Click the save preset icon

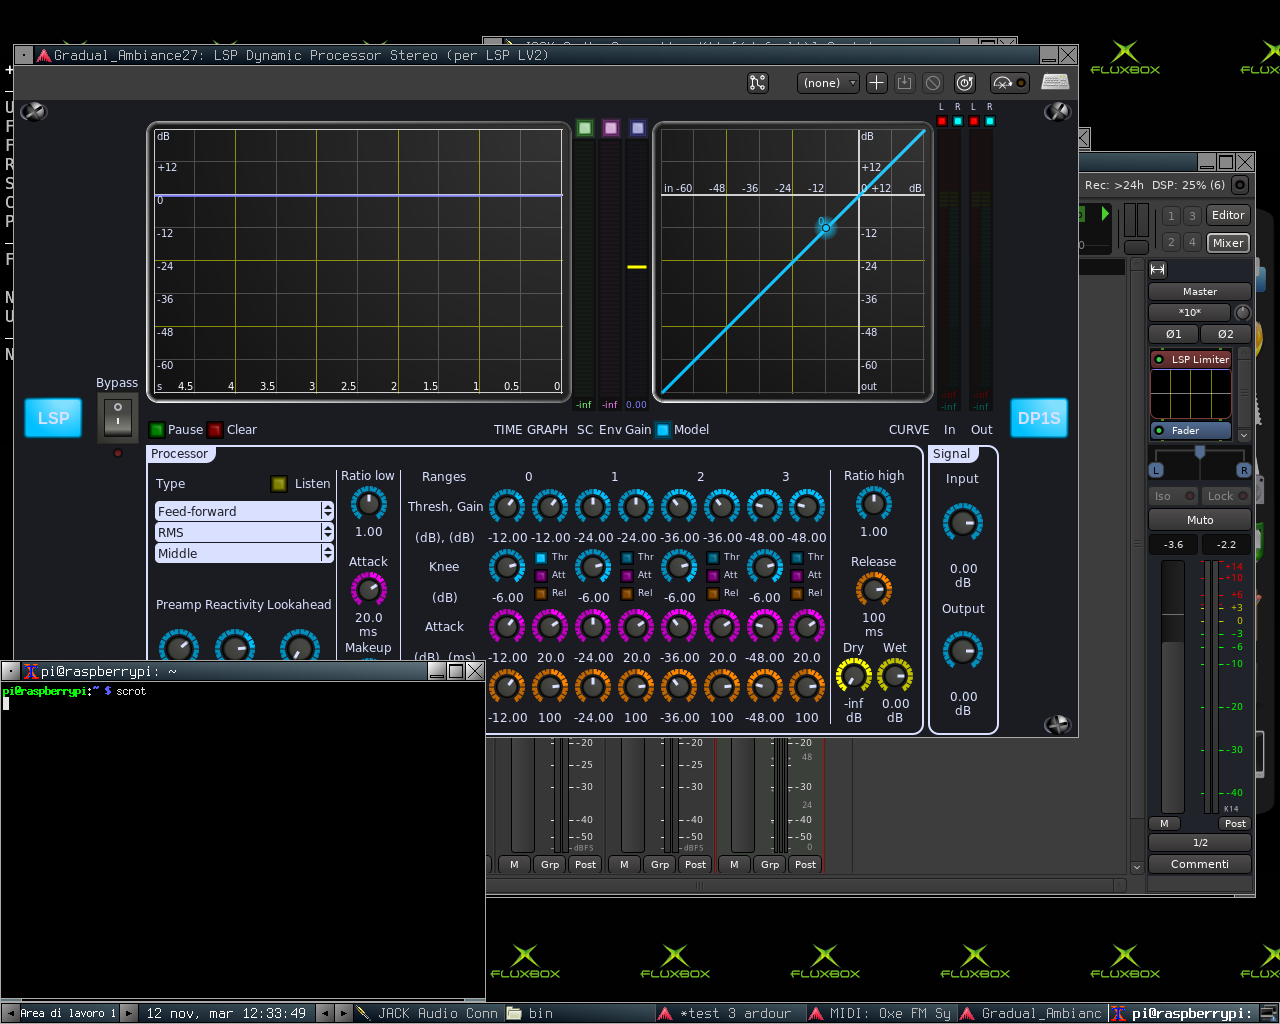pyautogui.click(x=904, y=83)
